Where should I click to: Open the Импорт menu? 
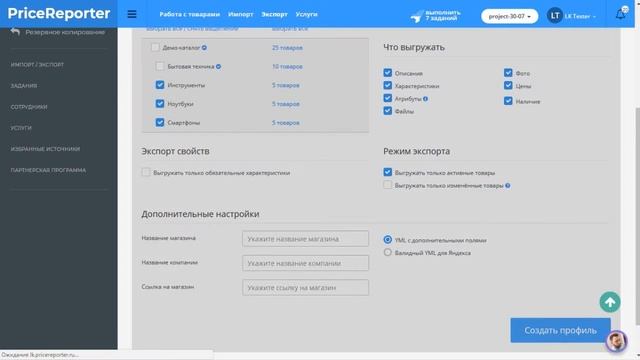pyautogui.click(x=240, y=14)
